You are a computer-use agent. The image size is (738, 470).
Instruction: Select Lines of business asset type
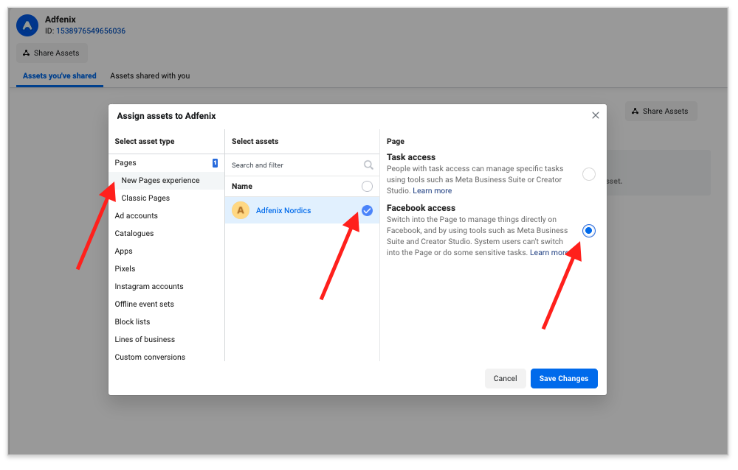[166, 340]
